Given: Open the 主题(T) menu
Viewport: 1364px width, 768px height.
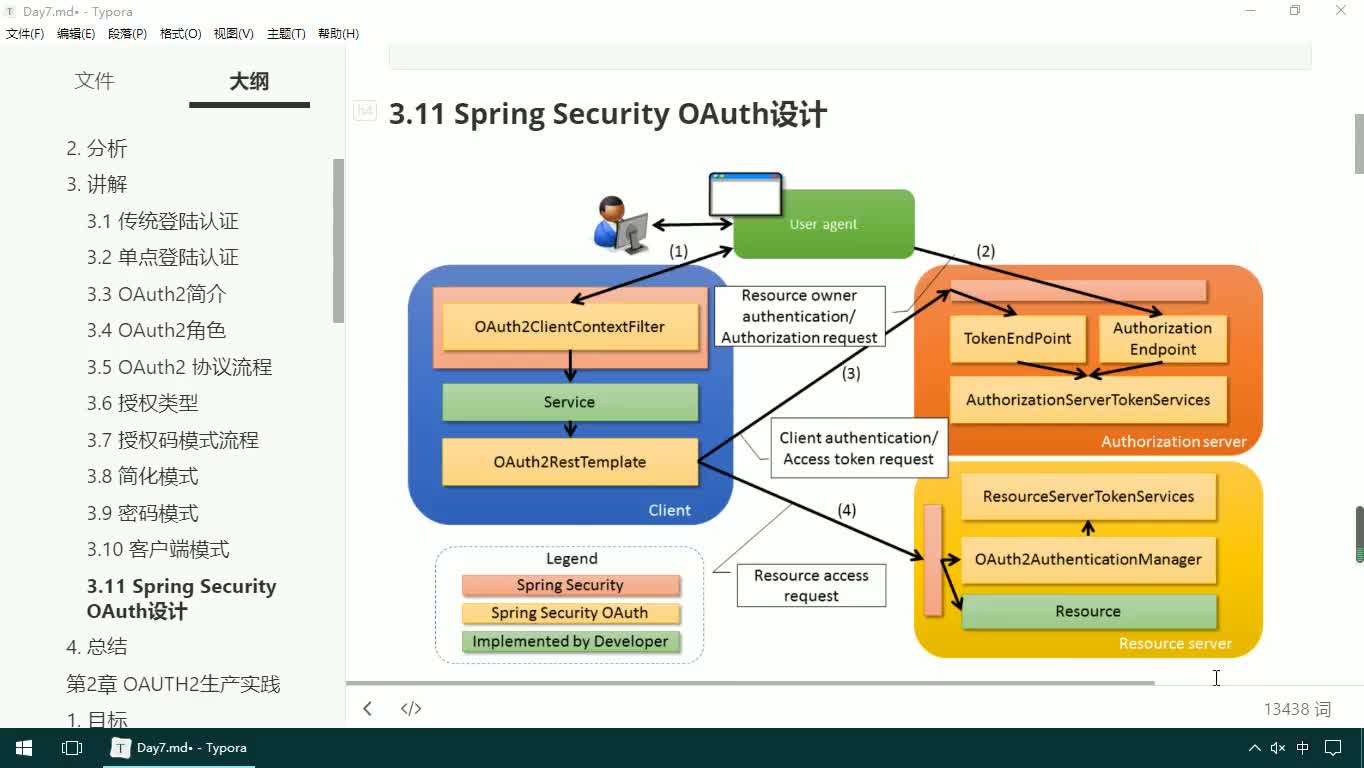Looking at the screenshot, I should [x=286, y=33].
